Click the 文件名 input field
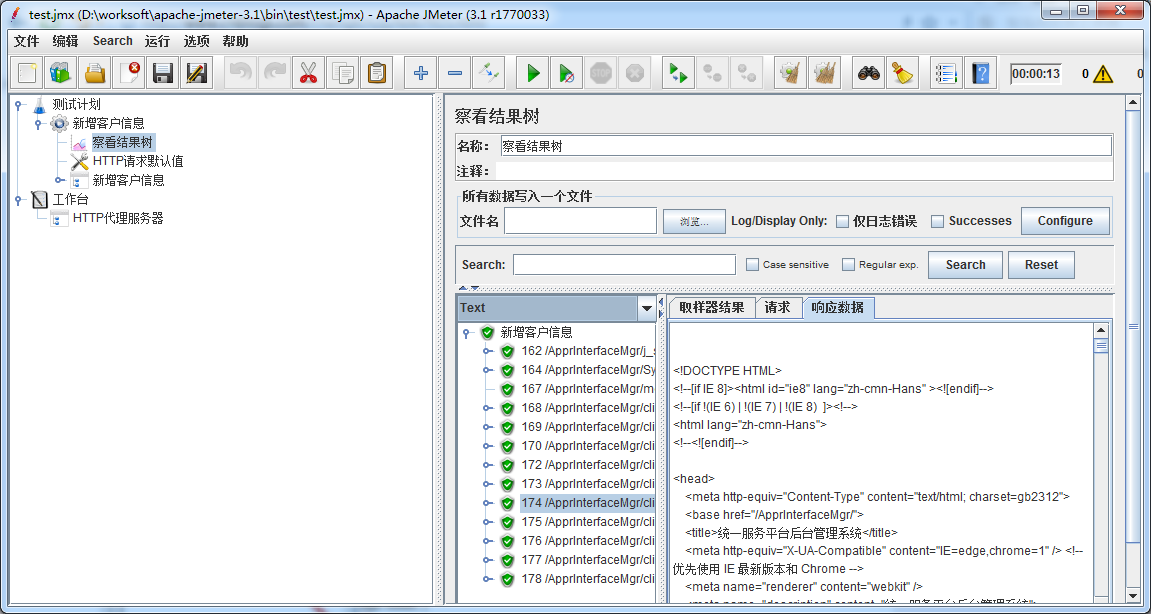 click(x=580, y=221)
